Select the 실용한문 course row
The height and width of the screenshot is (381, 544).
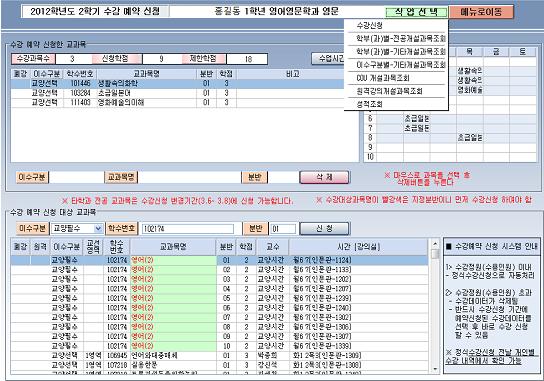pyautogui.click(x=220, y=365)
